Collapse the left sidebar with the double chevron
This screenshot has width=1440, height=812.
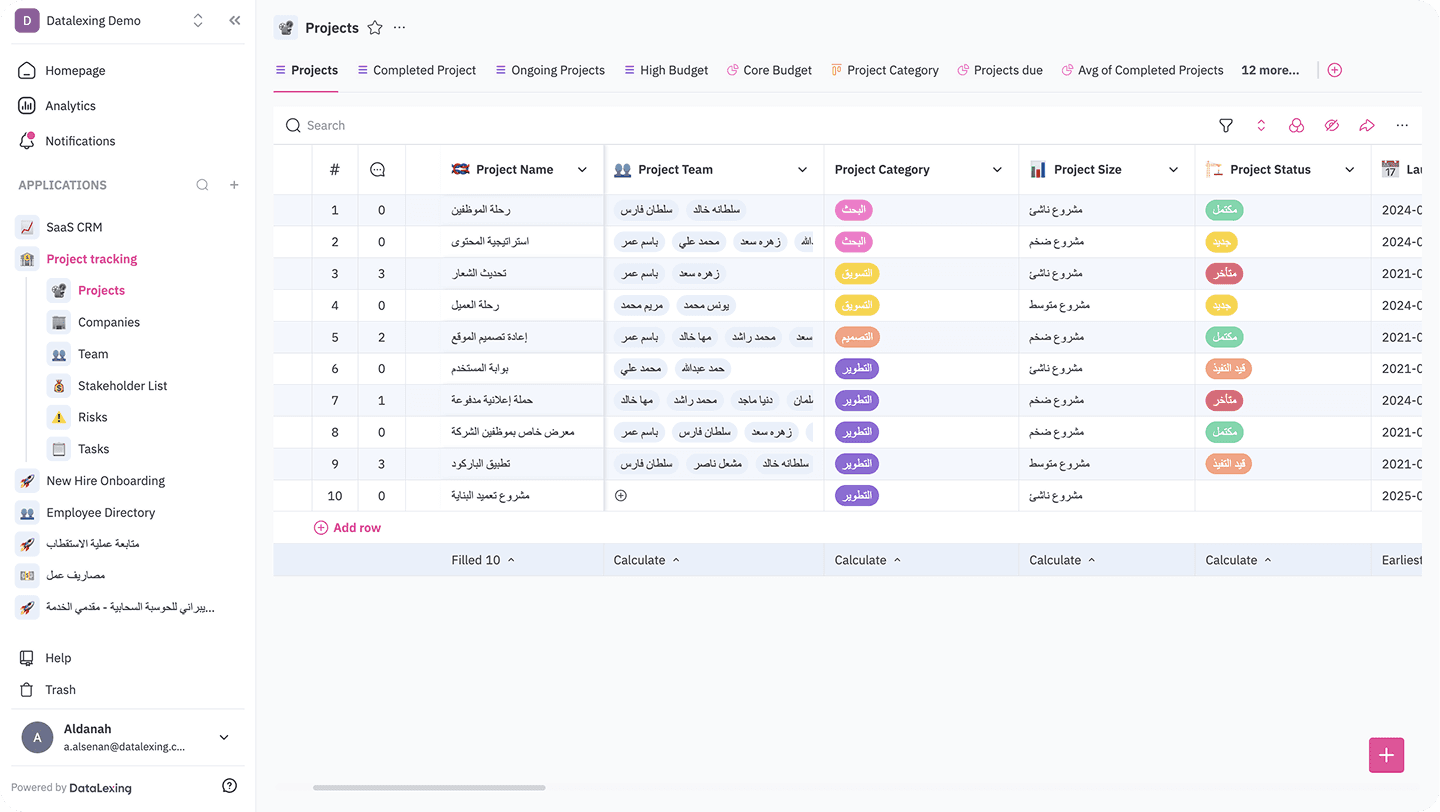(x=234, y=19)
